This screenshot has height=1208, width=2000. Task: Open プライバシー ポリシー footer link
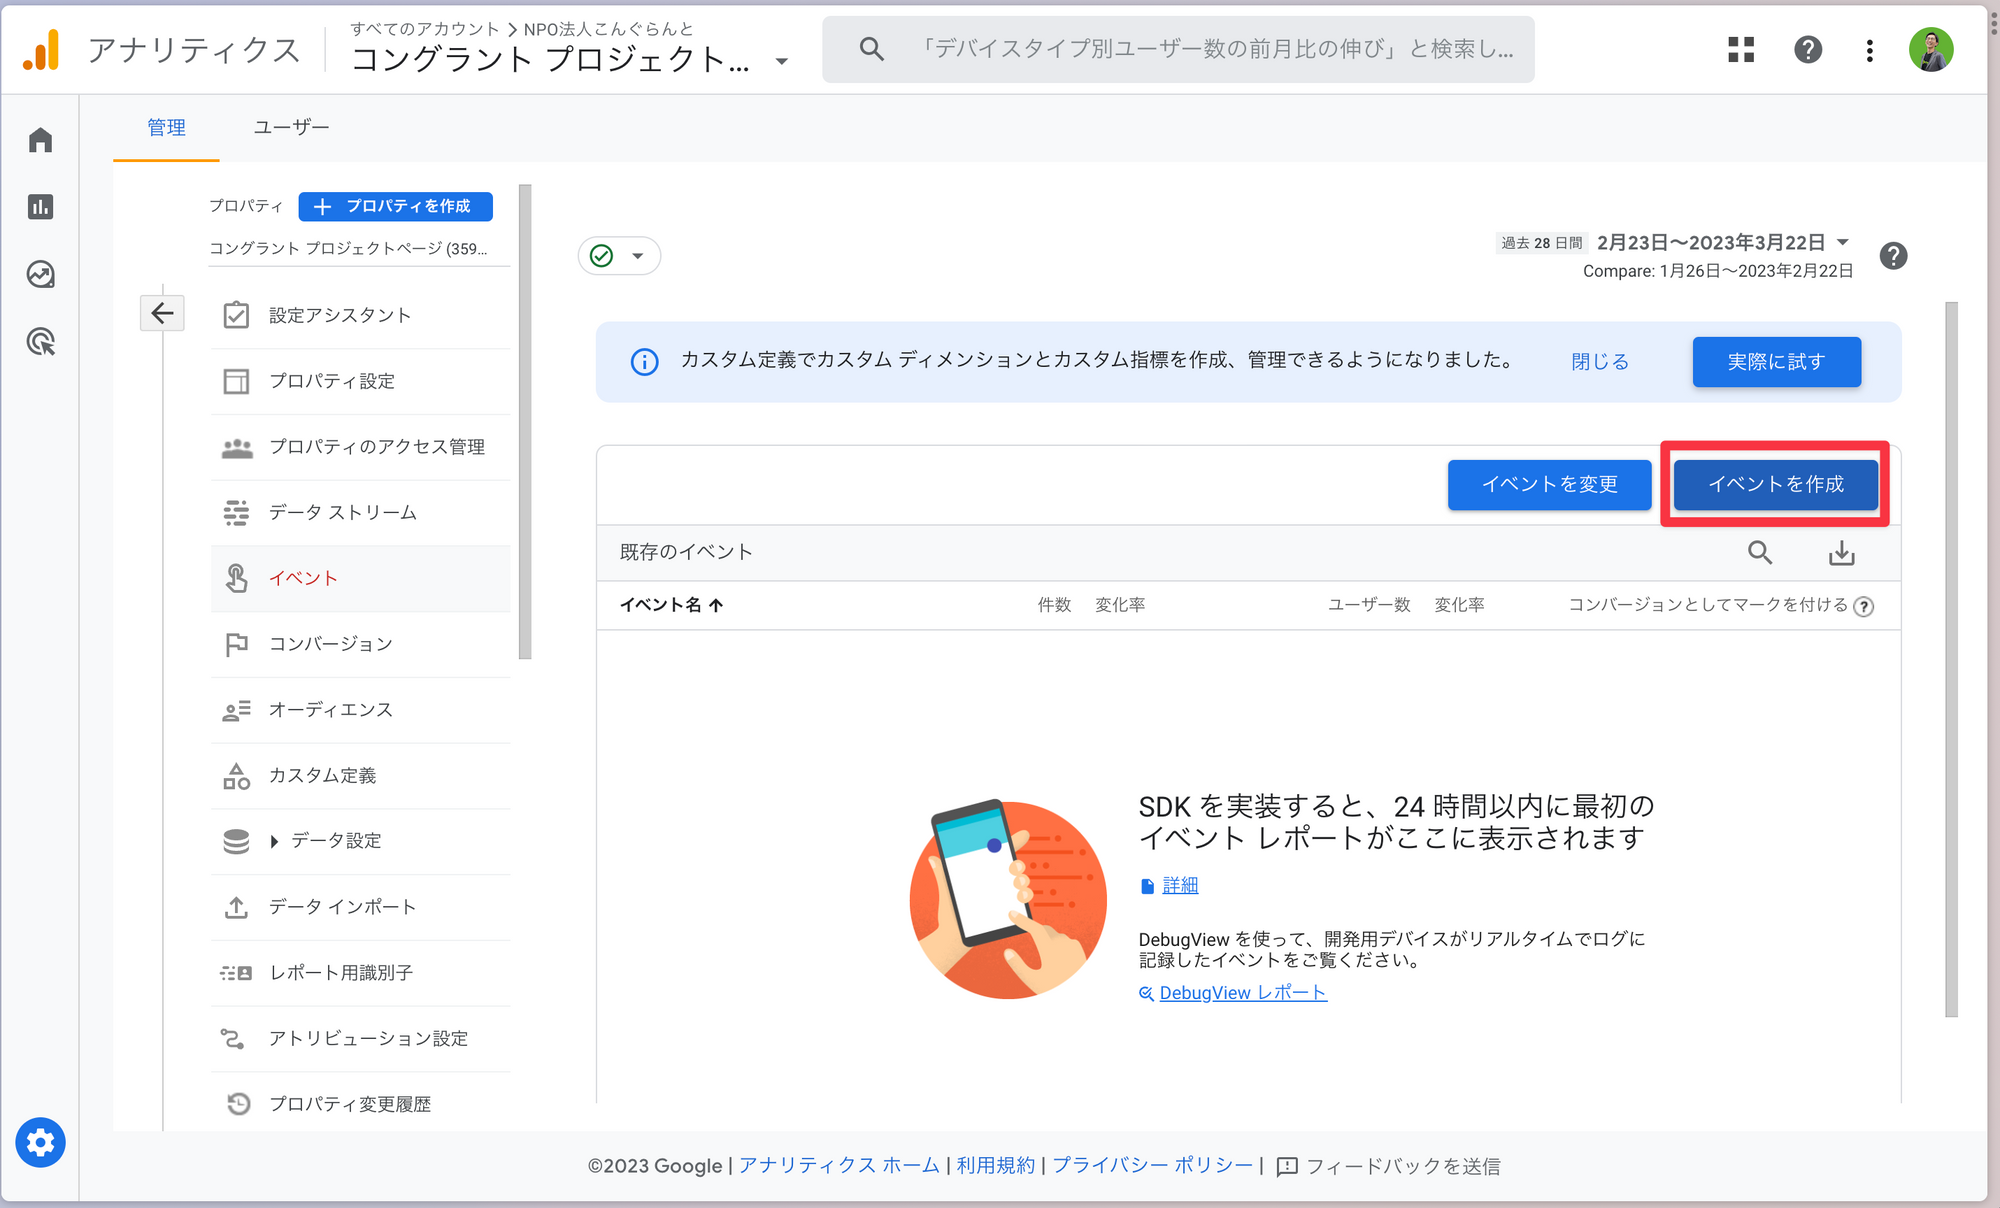tap(1152, 1165)
